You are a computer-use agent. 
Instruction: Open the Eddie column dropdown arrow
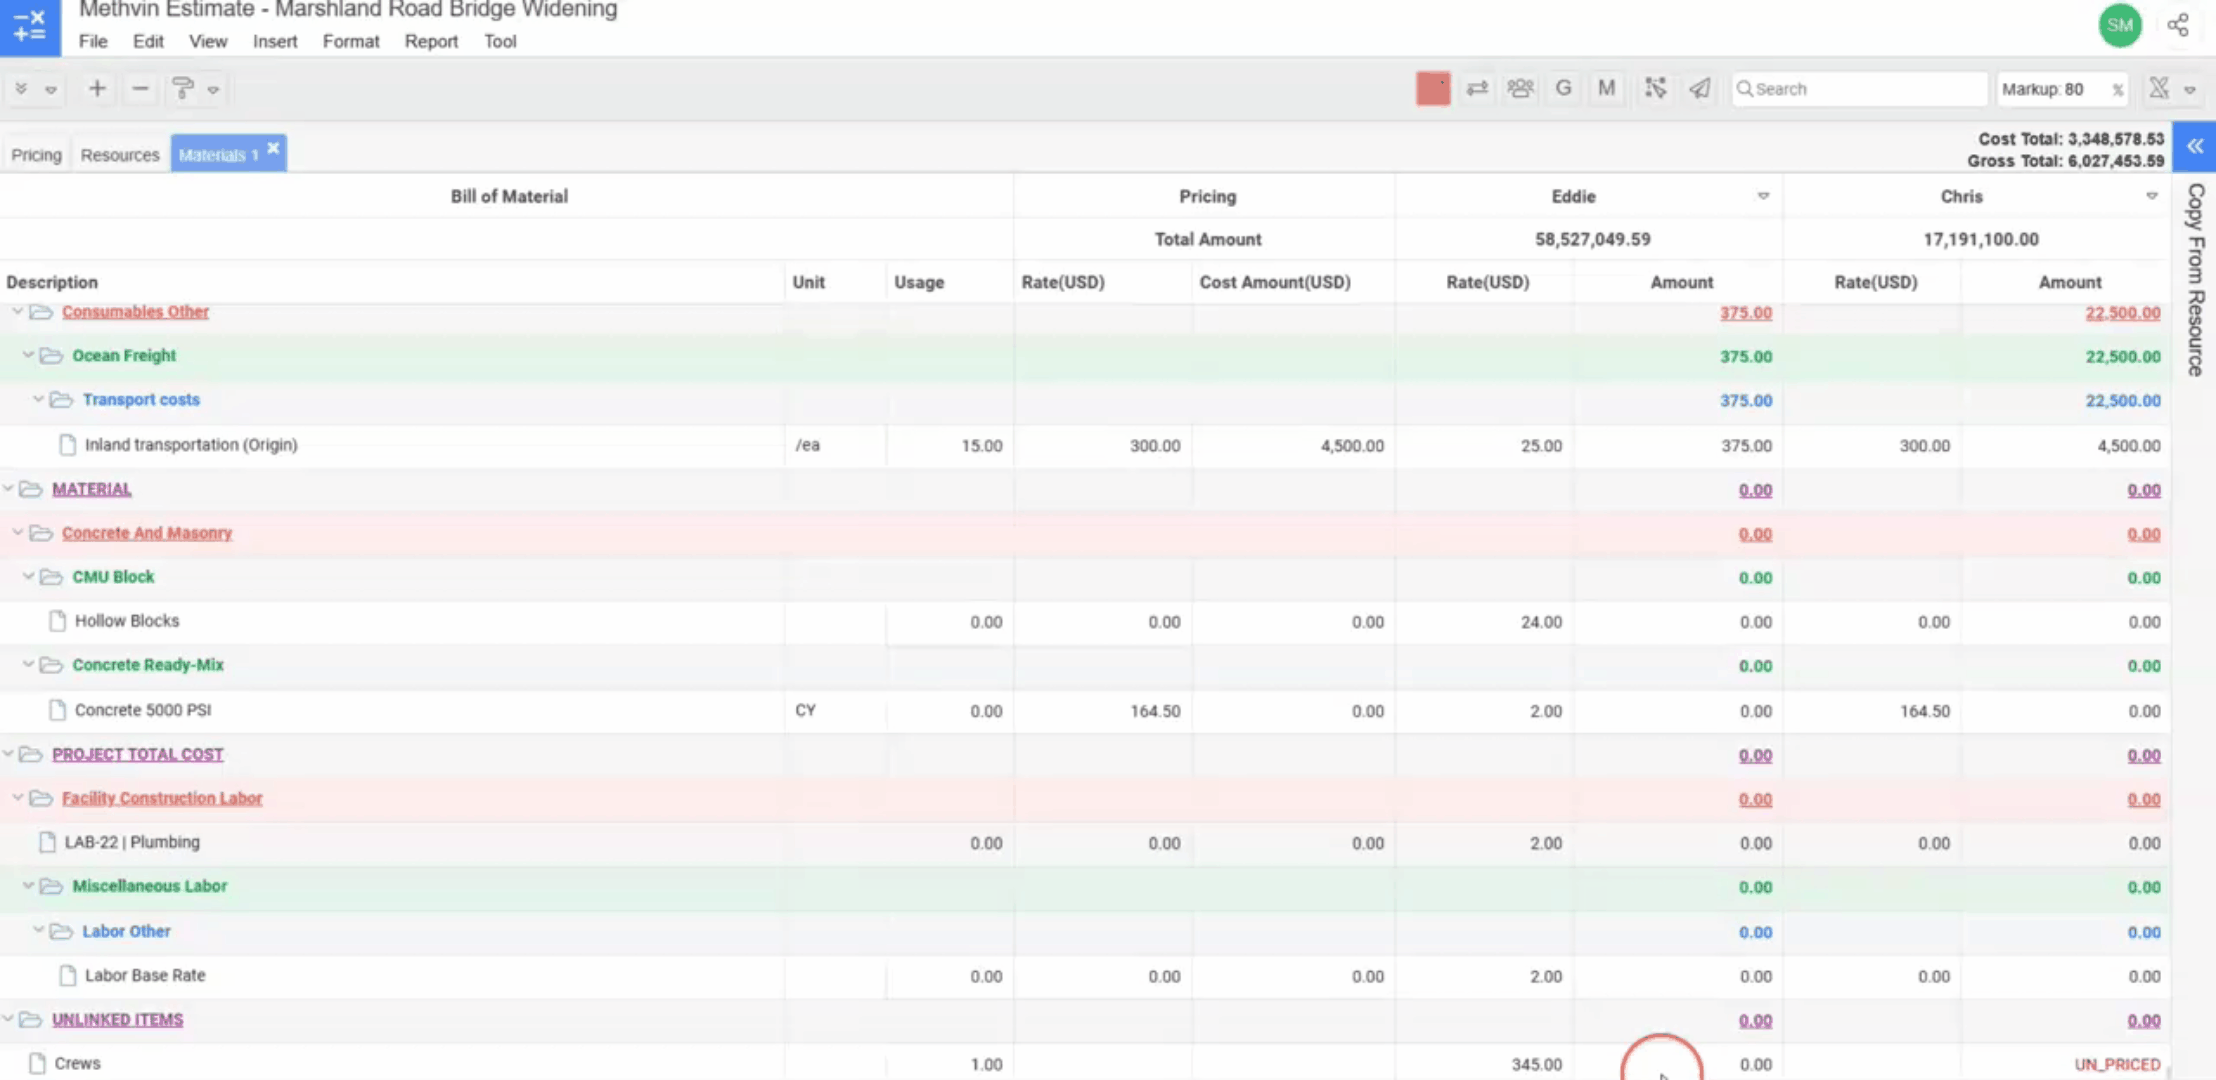coord(1763,196)
